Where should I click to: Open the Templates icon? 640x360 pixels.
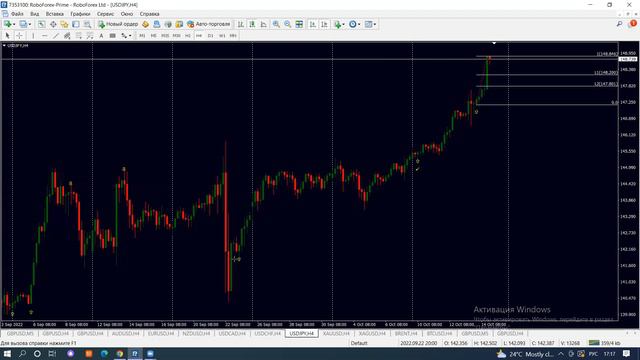368,24
